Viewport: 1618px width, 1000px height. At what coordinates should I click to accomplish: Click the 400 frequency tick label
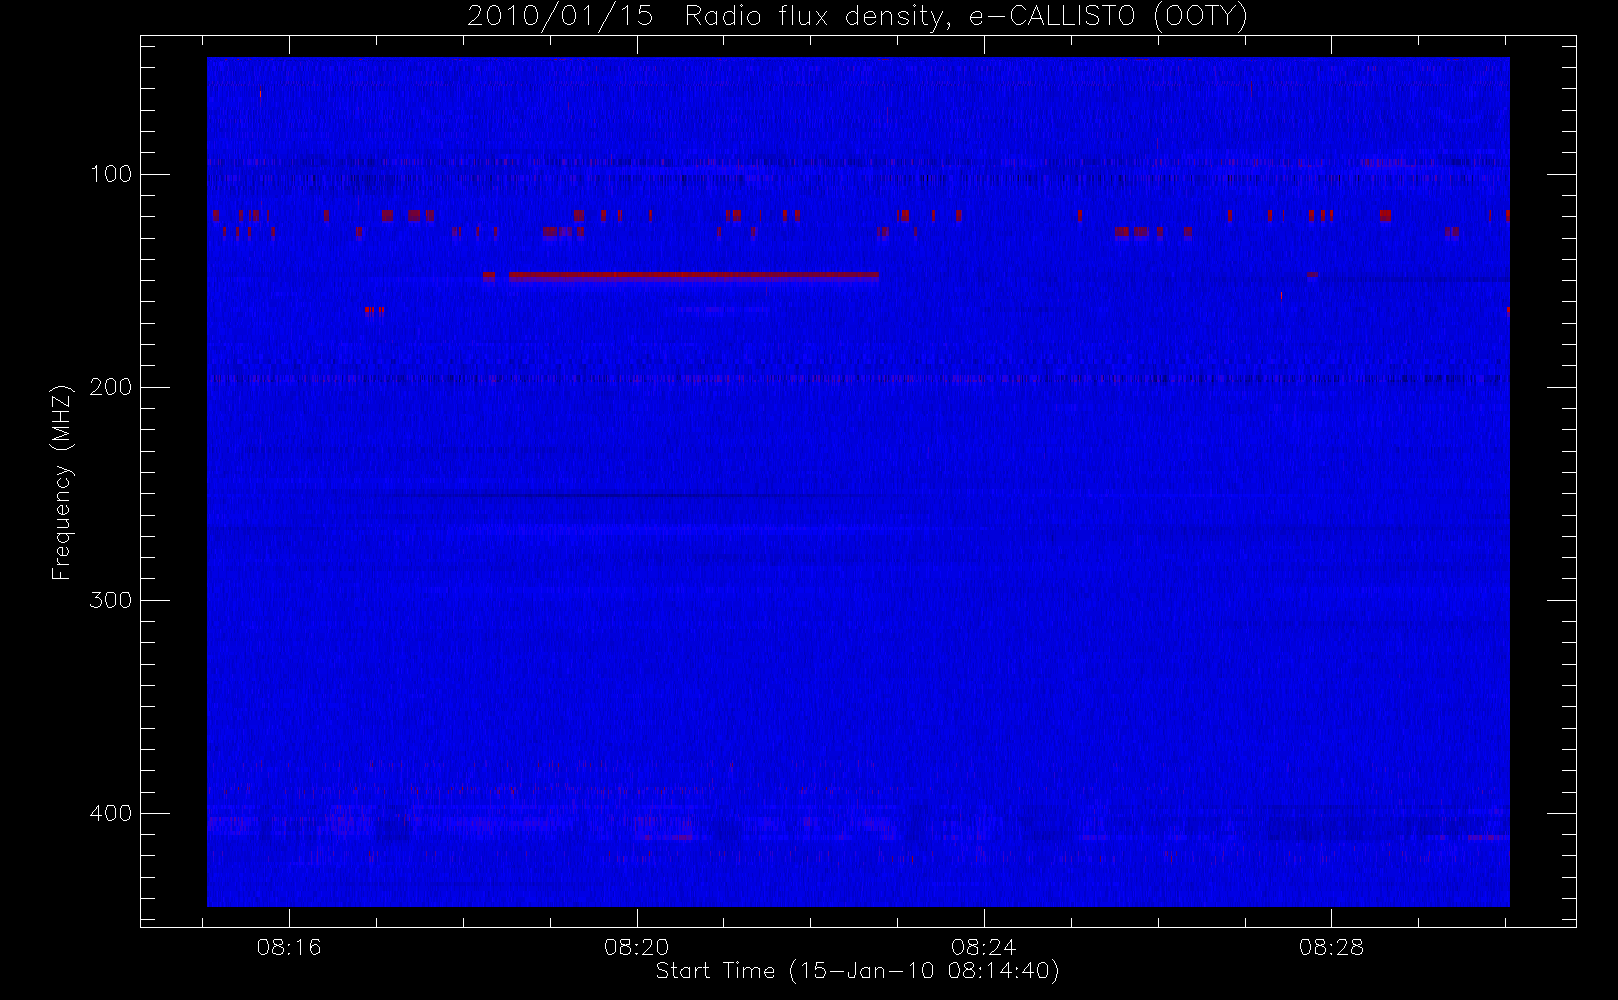pyautogui.click(x=111, y=813)
